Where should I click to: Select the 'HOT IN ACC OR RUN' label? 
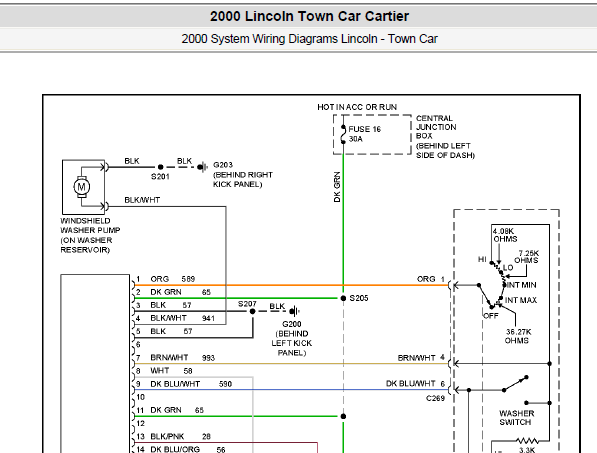357,107
